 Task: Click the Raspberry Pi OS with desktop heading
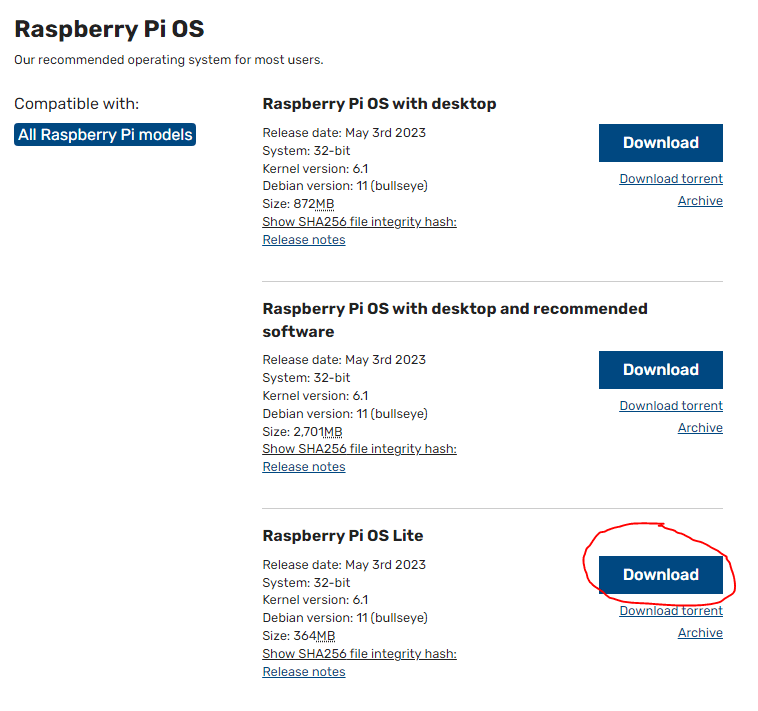[x=379, y=104]
